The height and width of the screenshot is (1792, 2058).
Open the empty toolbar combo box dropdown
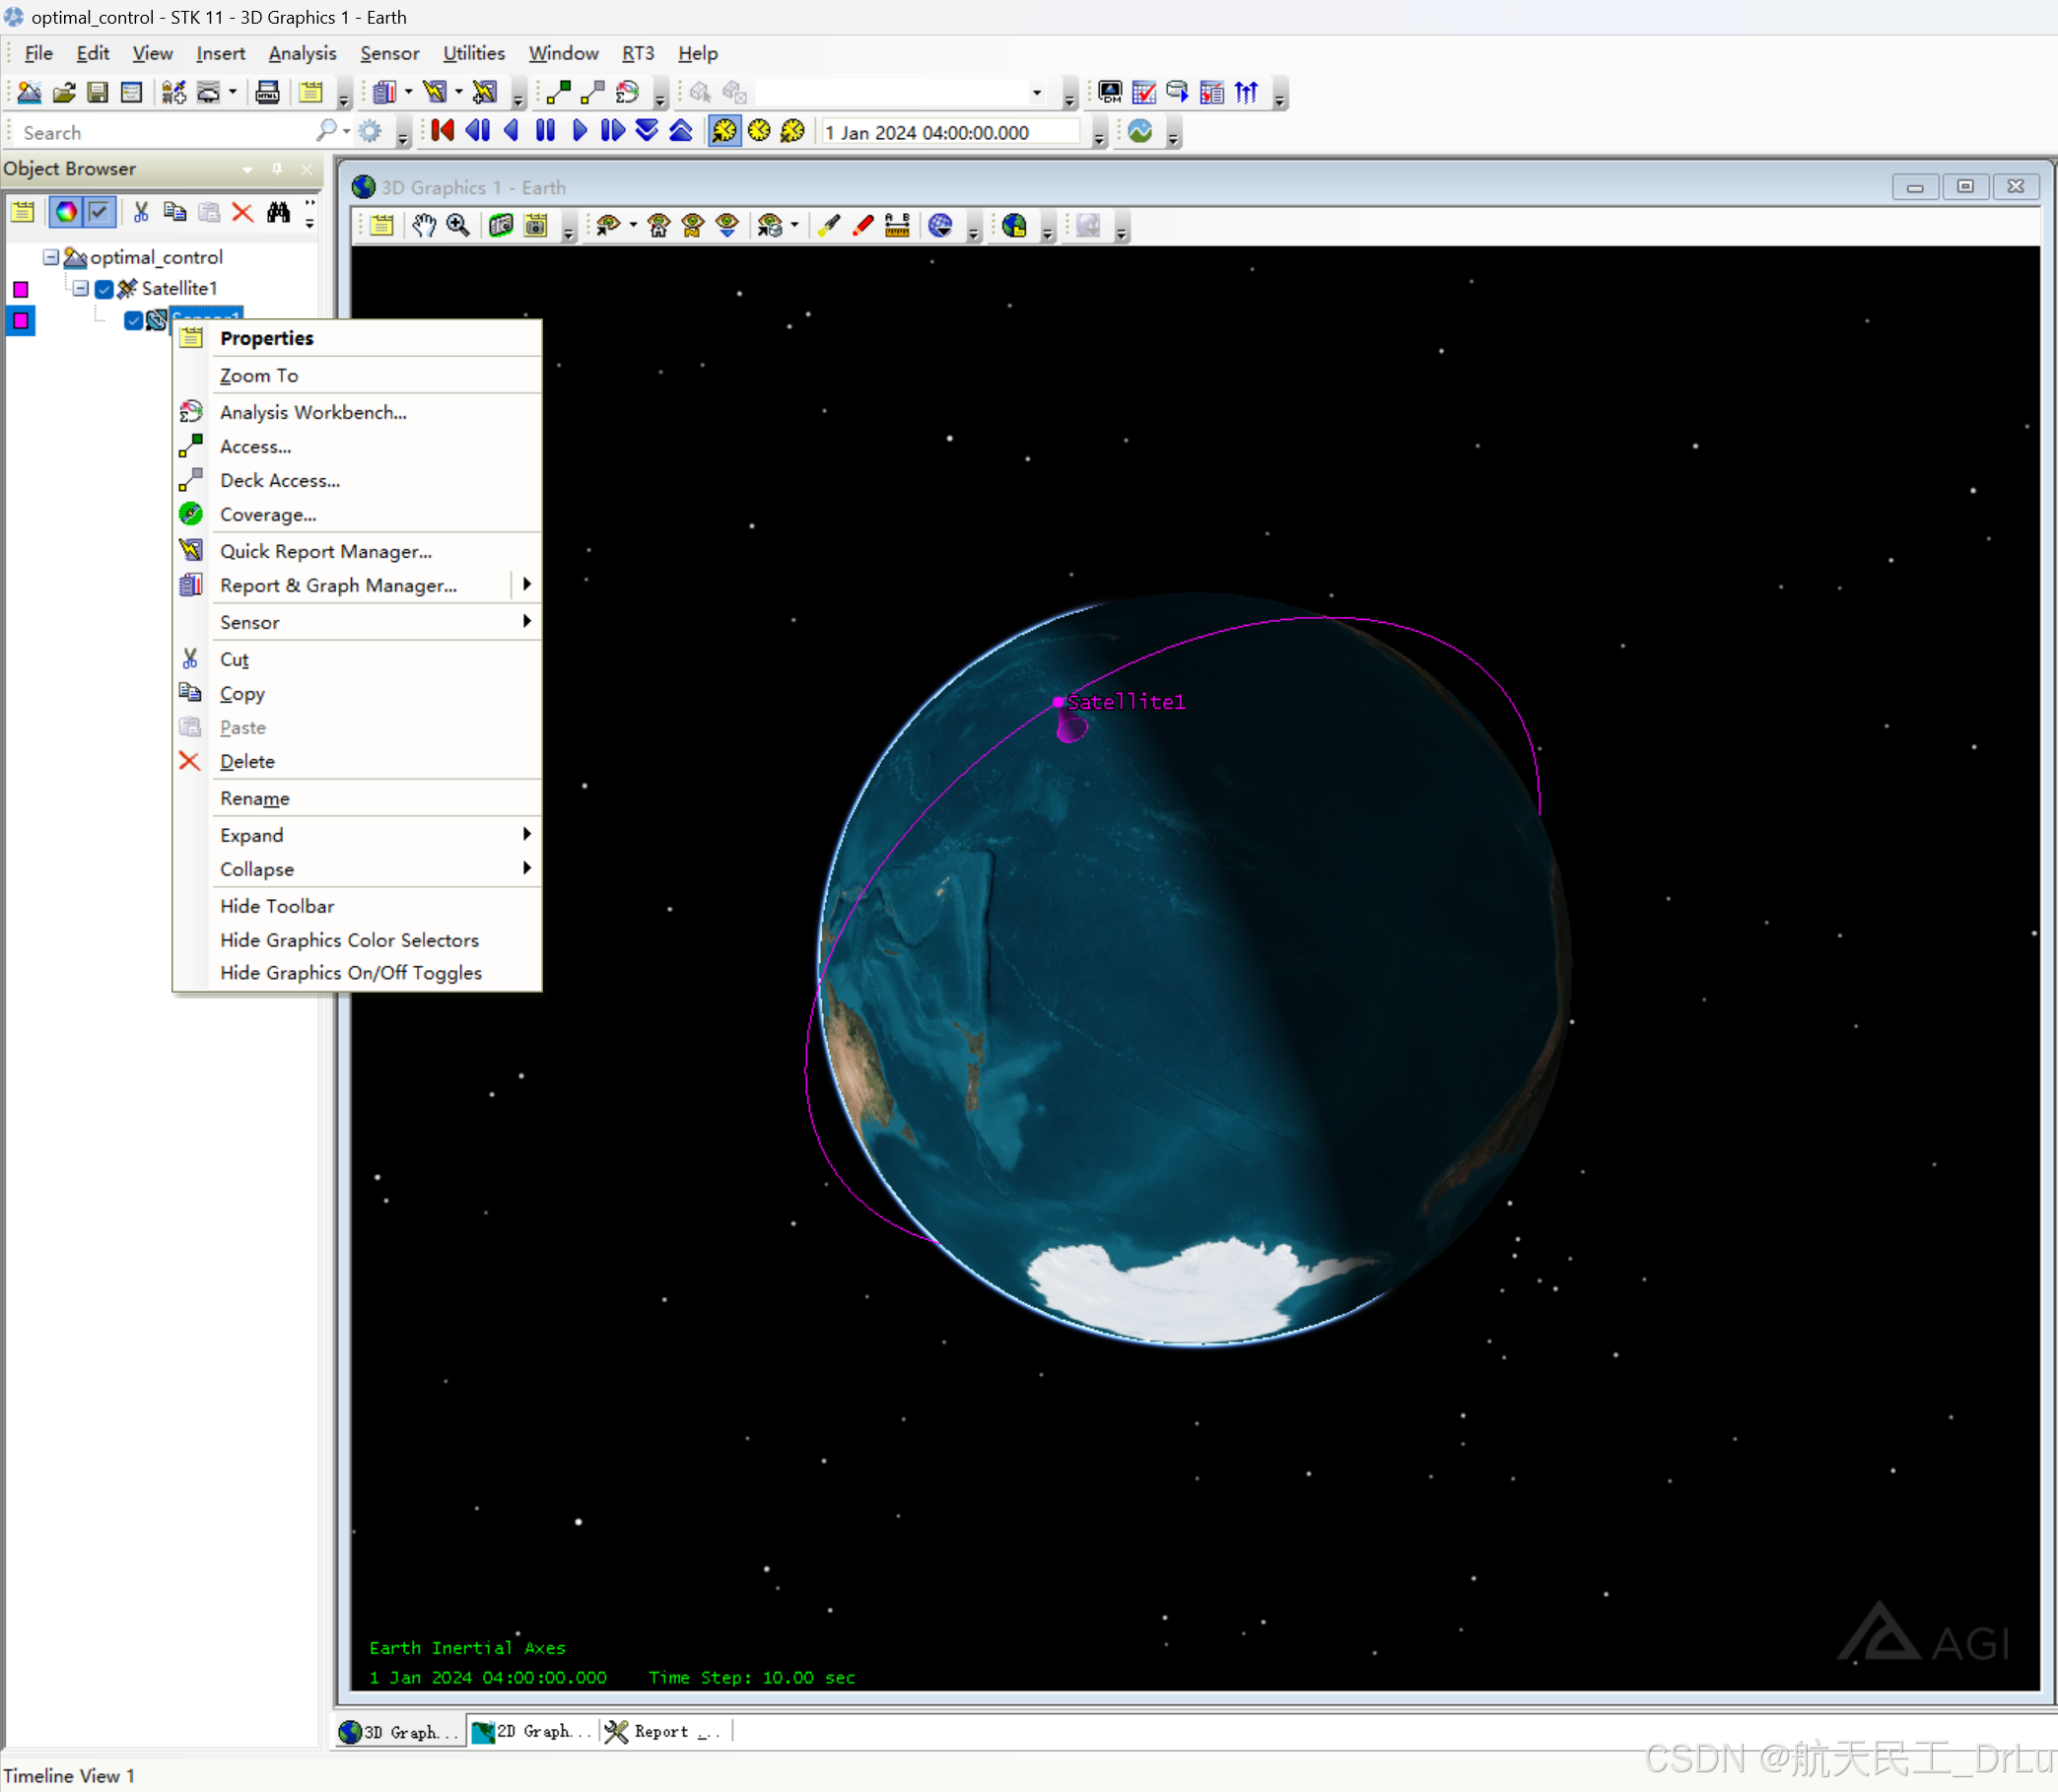coord(1036,93)
